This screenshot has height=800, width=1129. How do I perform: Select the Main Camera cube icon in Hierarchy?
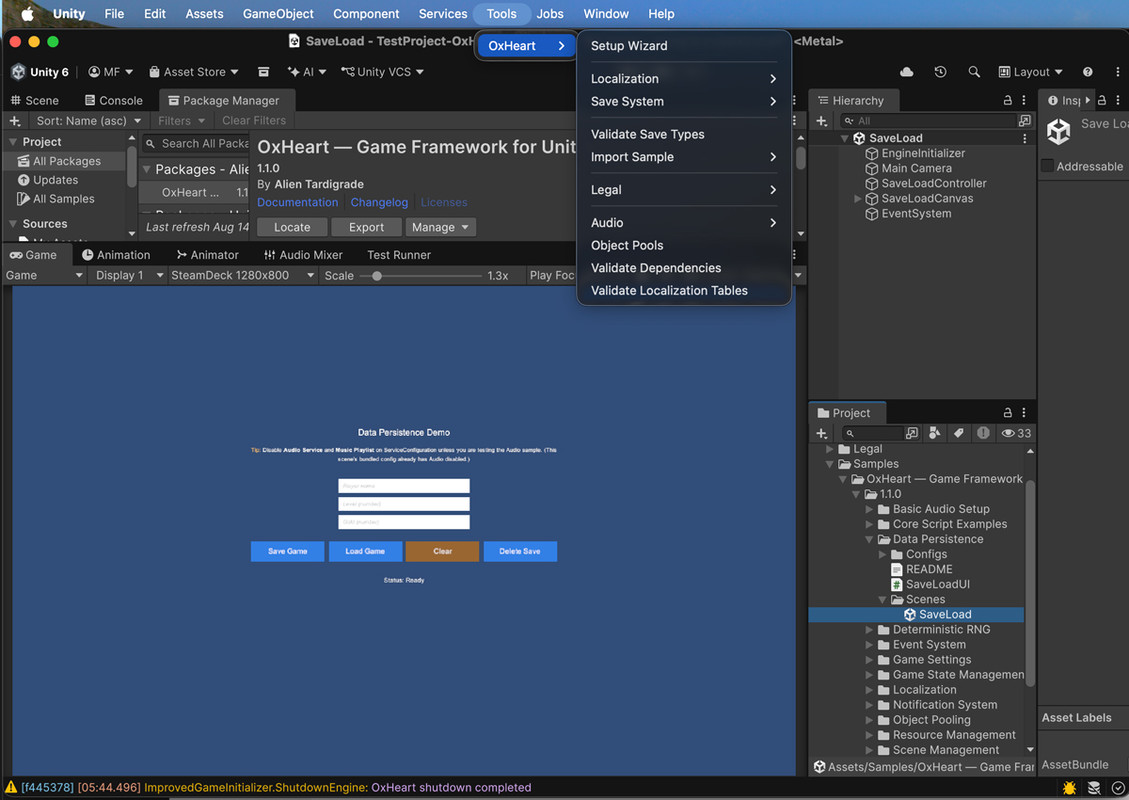(871, 168)
